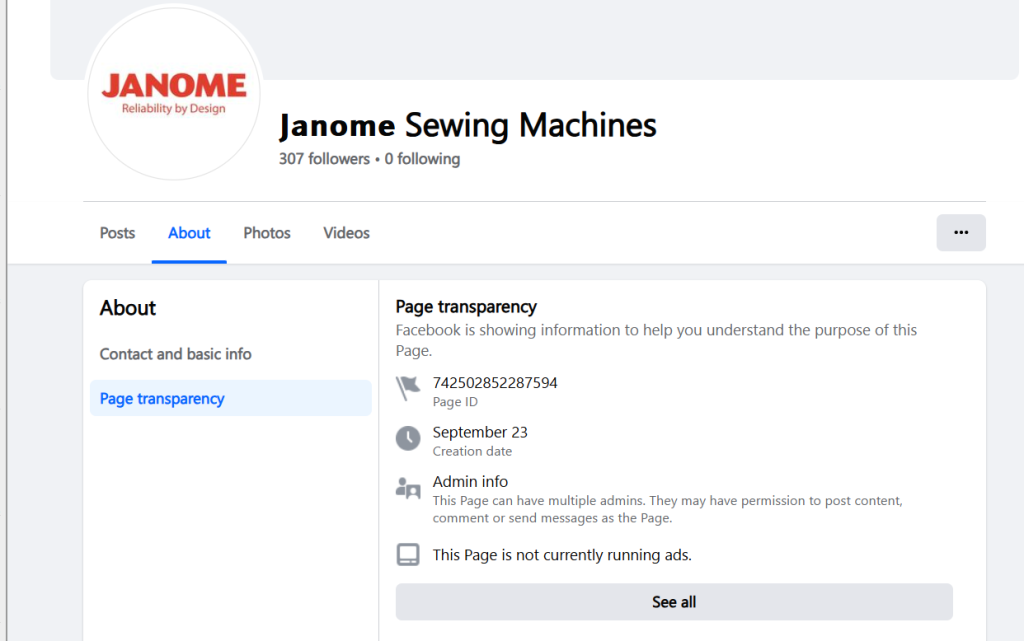Click the Page ID number 742502852287594

(x=495, y=382)
